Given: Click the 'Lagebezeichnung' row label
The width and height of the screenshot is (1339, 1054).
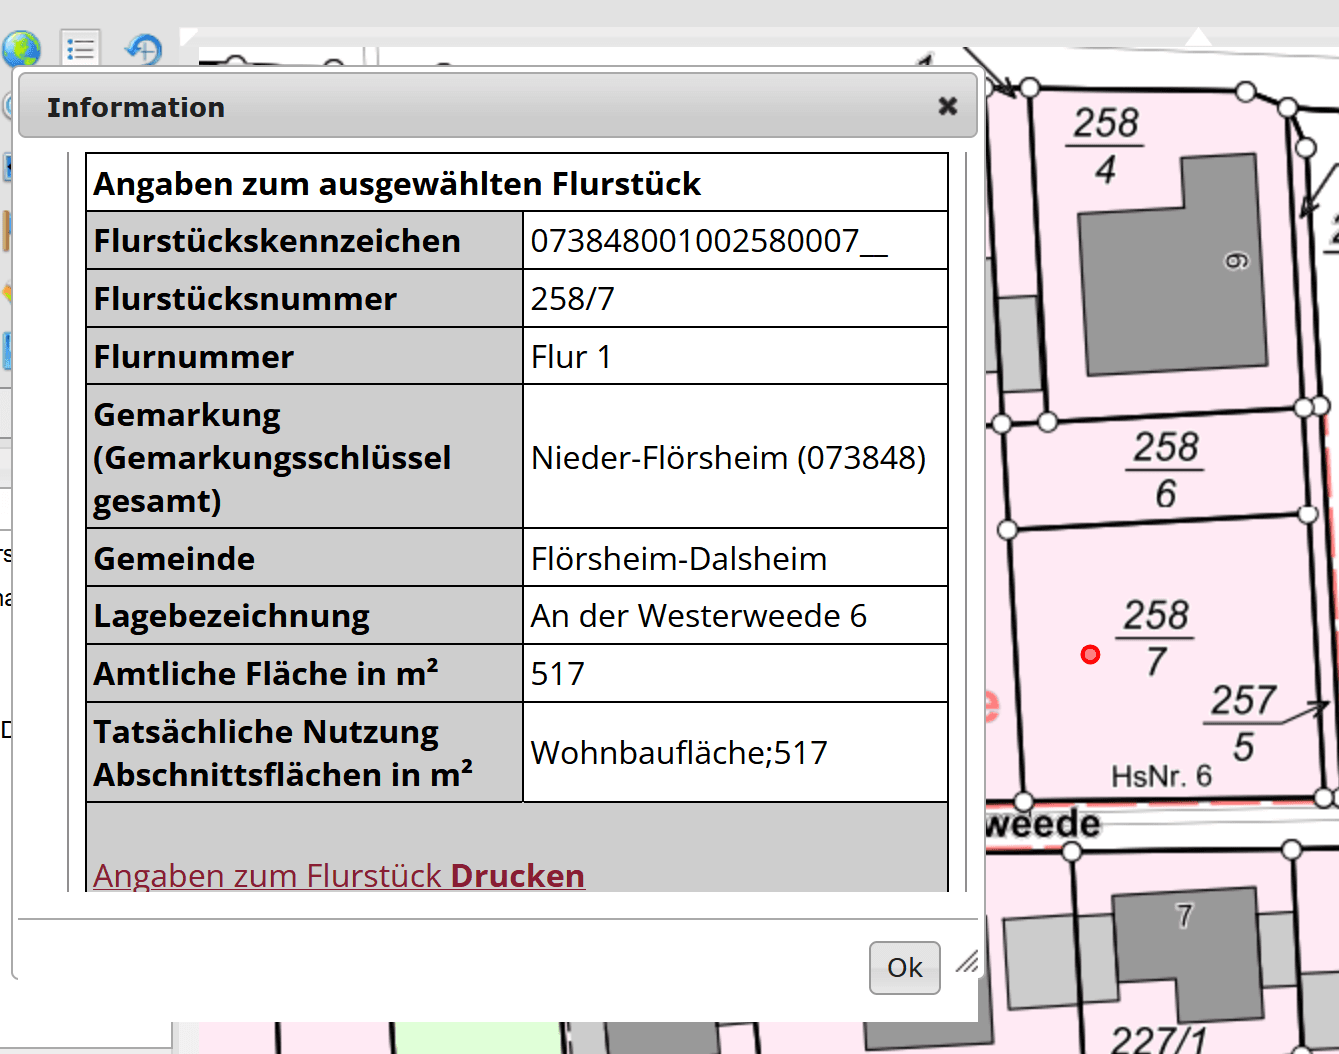Looking at the screenshot, I should [231, 617].
